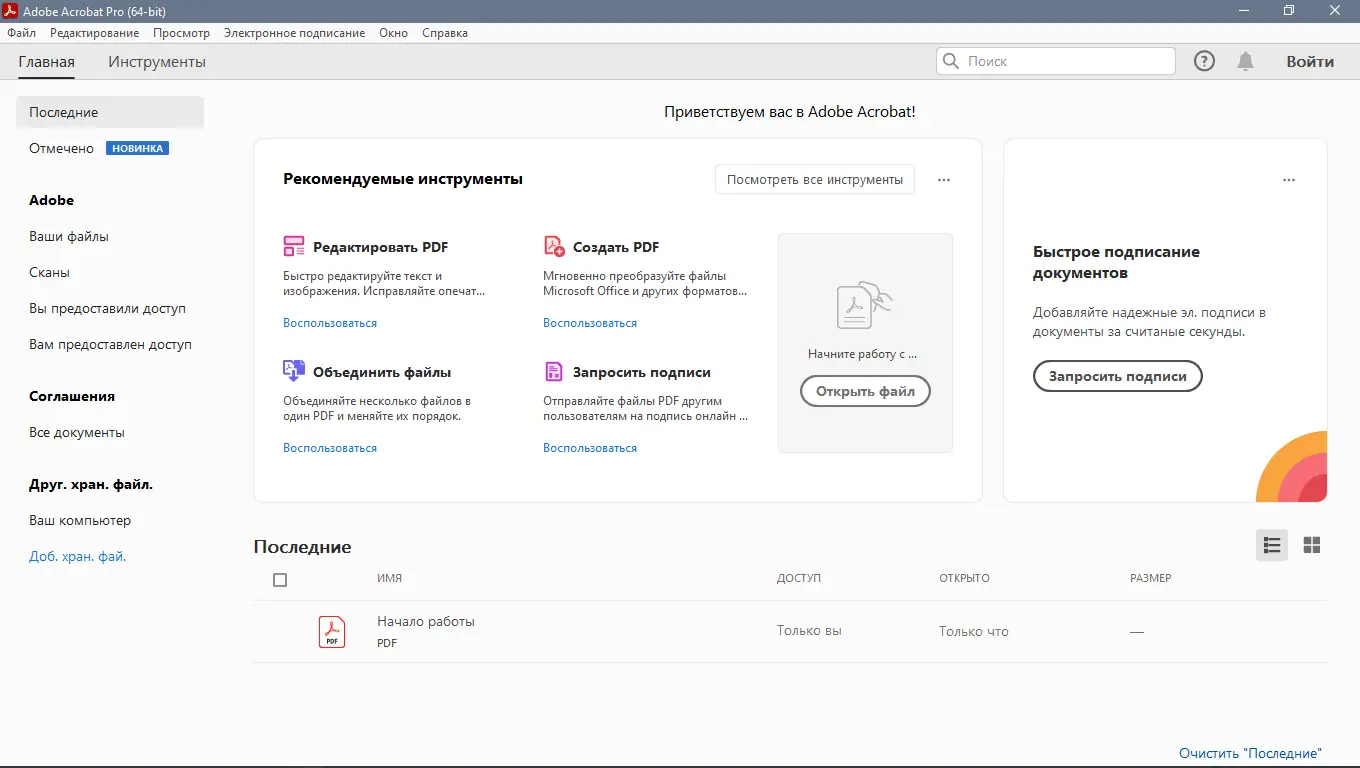Click the Объединить файлы tool icon
This screenshot has width=1360, height=768.
click(293, 370)
